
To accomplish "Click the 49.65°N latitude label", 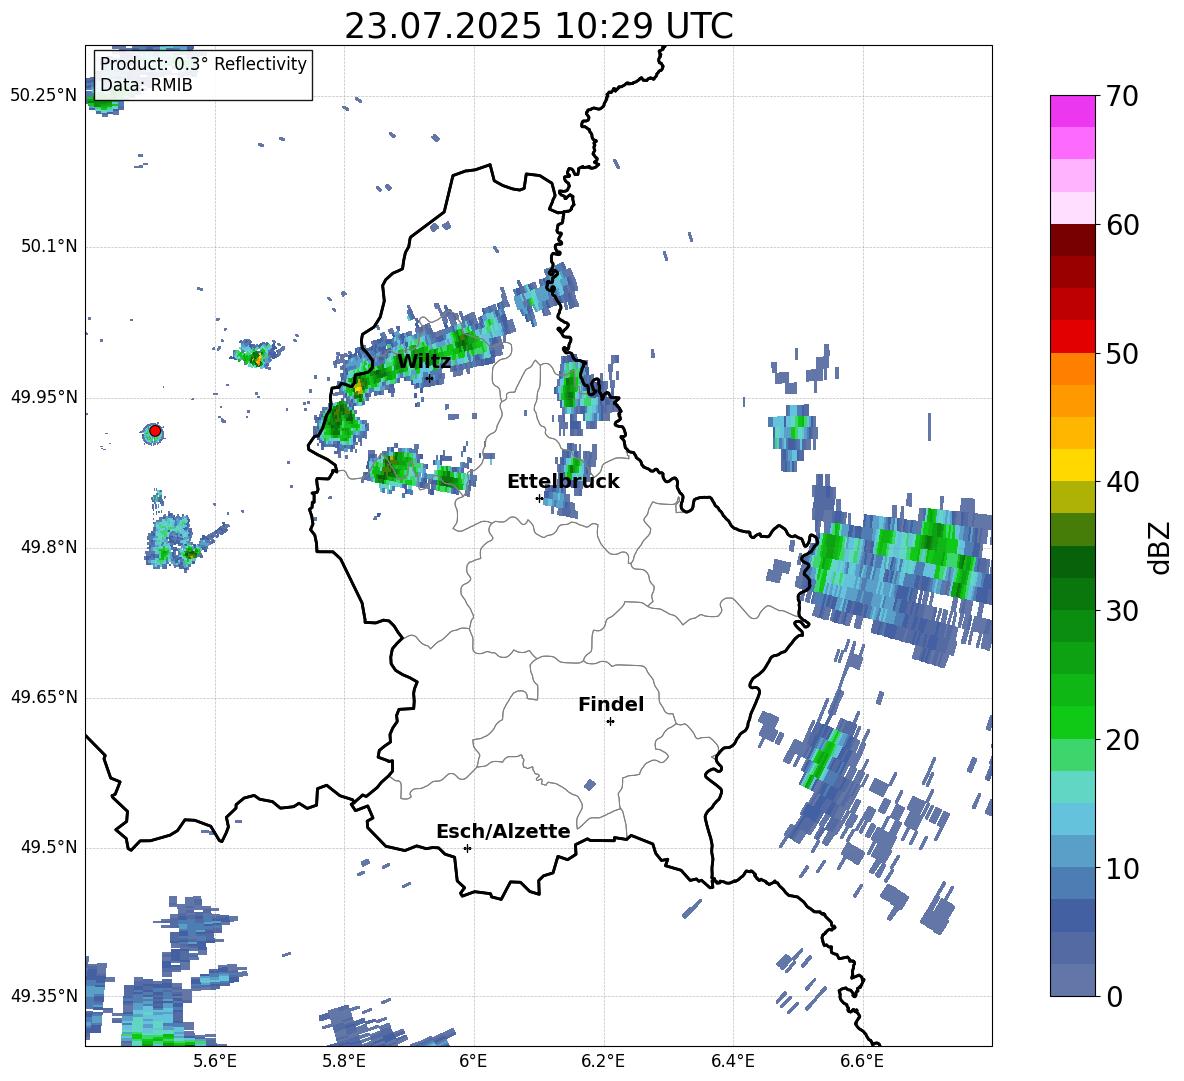I will tap(44, 697).
